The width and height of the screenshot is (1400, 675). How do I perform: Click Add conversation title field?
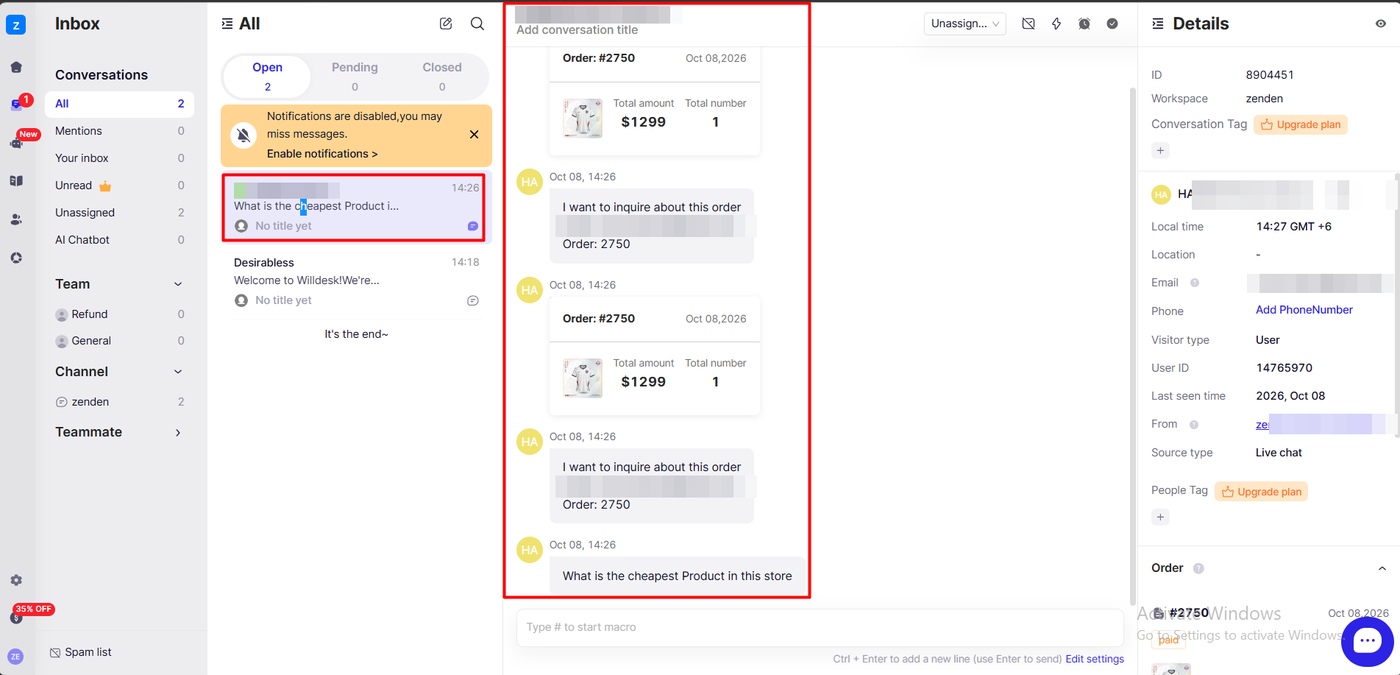click(x=577, y=30)
